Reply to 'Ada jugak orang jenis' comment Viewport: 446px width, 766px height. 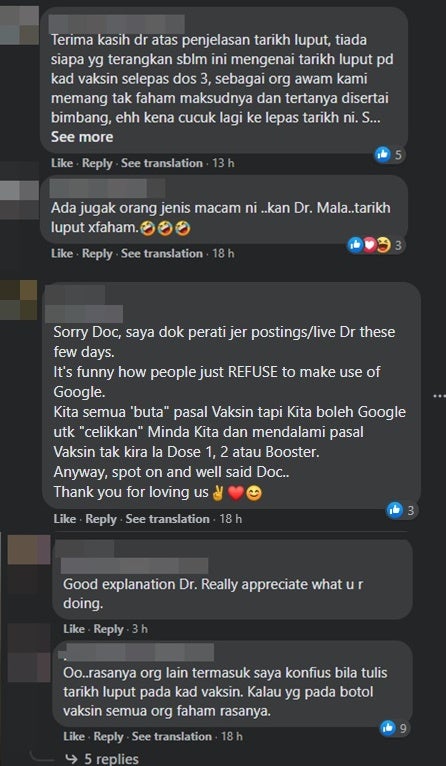(x=97, y=254)
